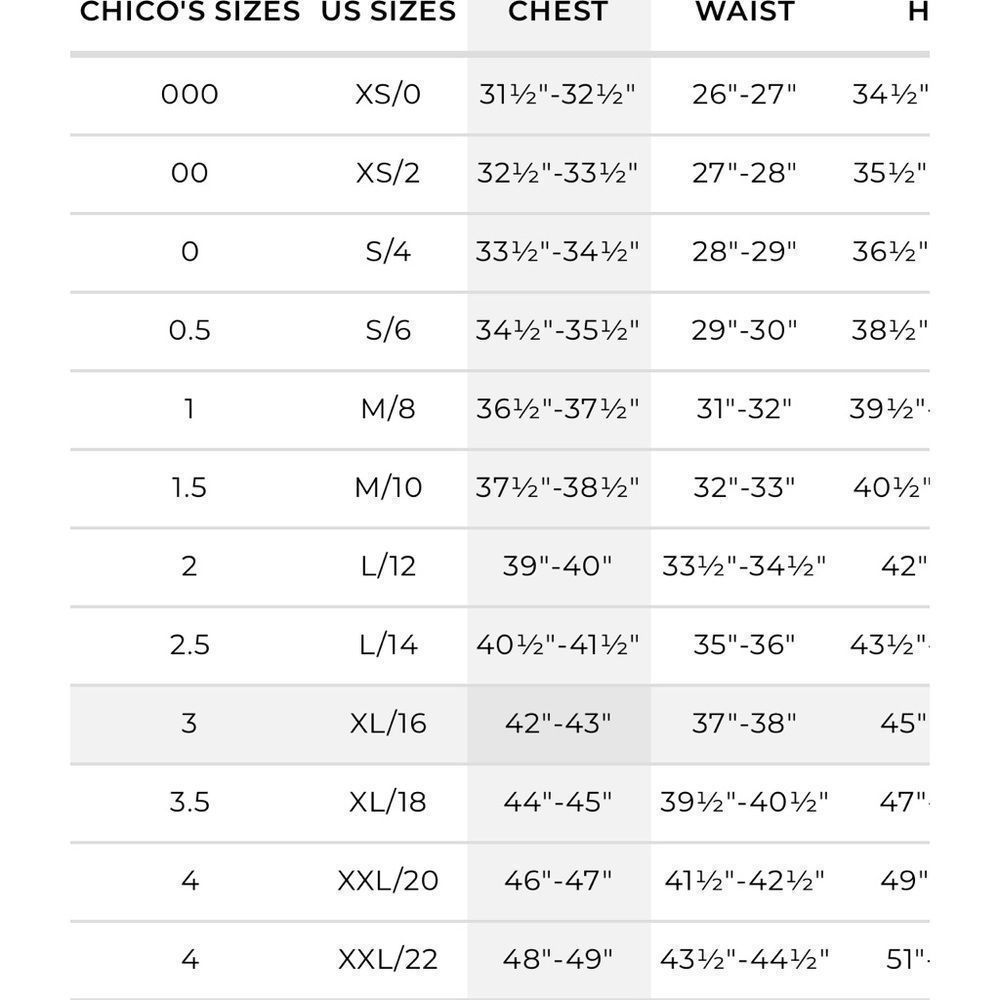
Task: Select the XXL/22 US size cell
Action: point(388,960)
